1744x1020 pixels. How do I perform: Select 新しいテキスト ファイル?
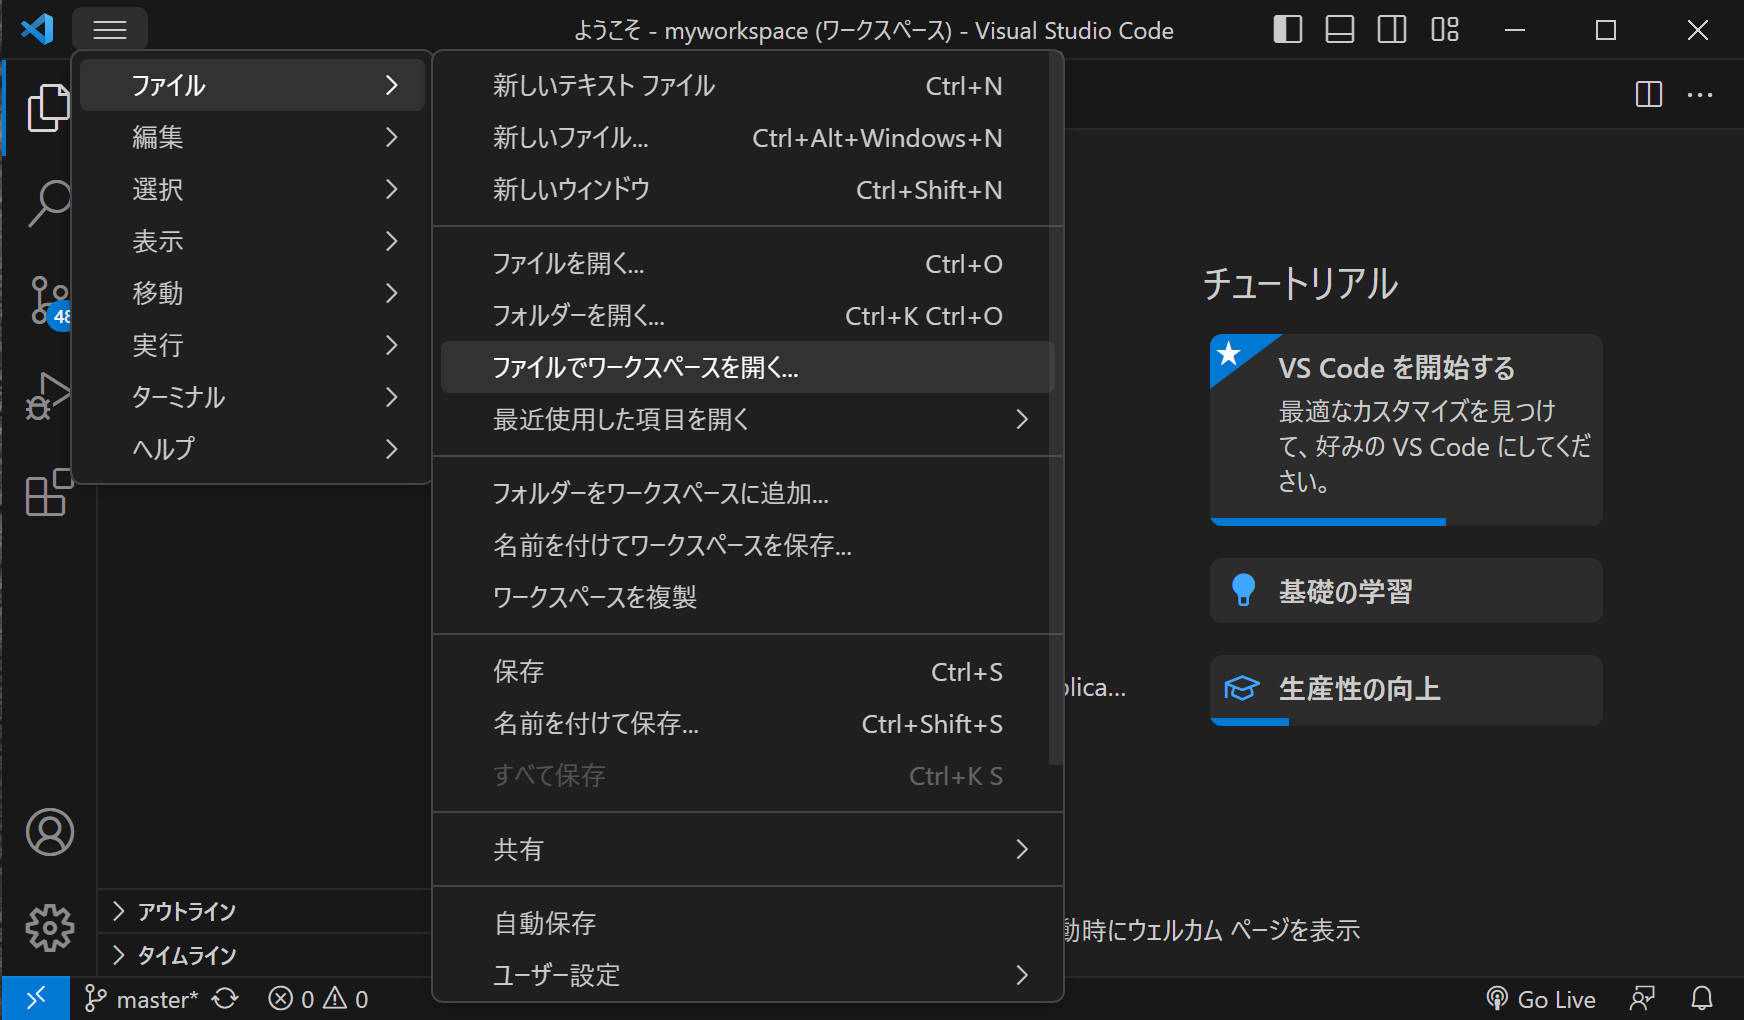coord(747,86)
